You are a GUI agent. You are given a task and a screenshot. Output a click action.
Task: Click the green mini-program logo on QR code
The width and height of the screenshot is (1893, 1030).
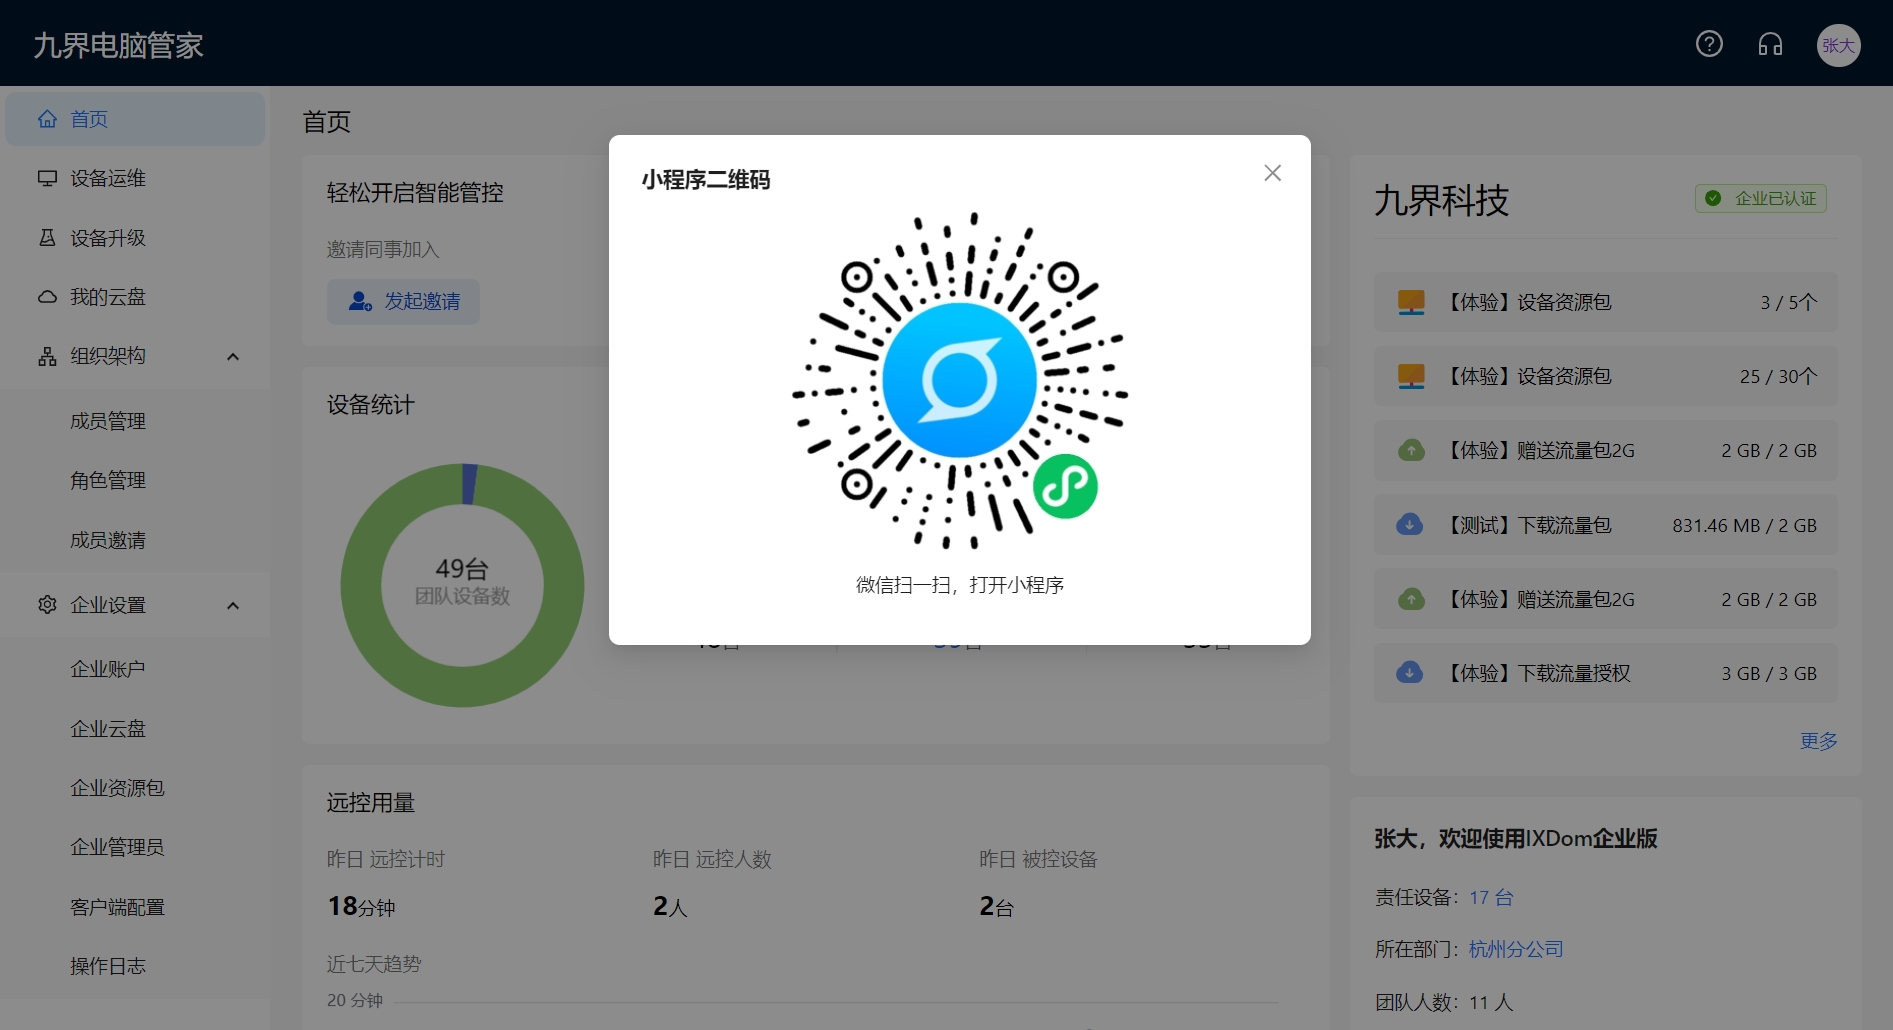point(1065,487)
